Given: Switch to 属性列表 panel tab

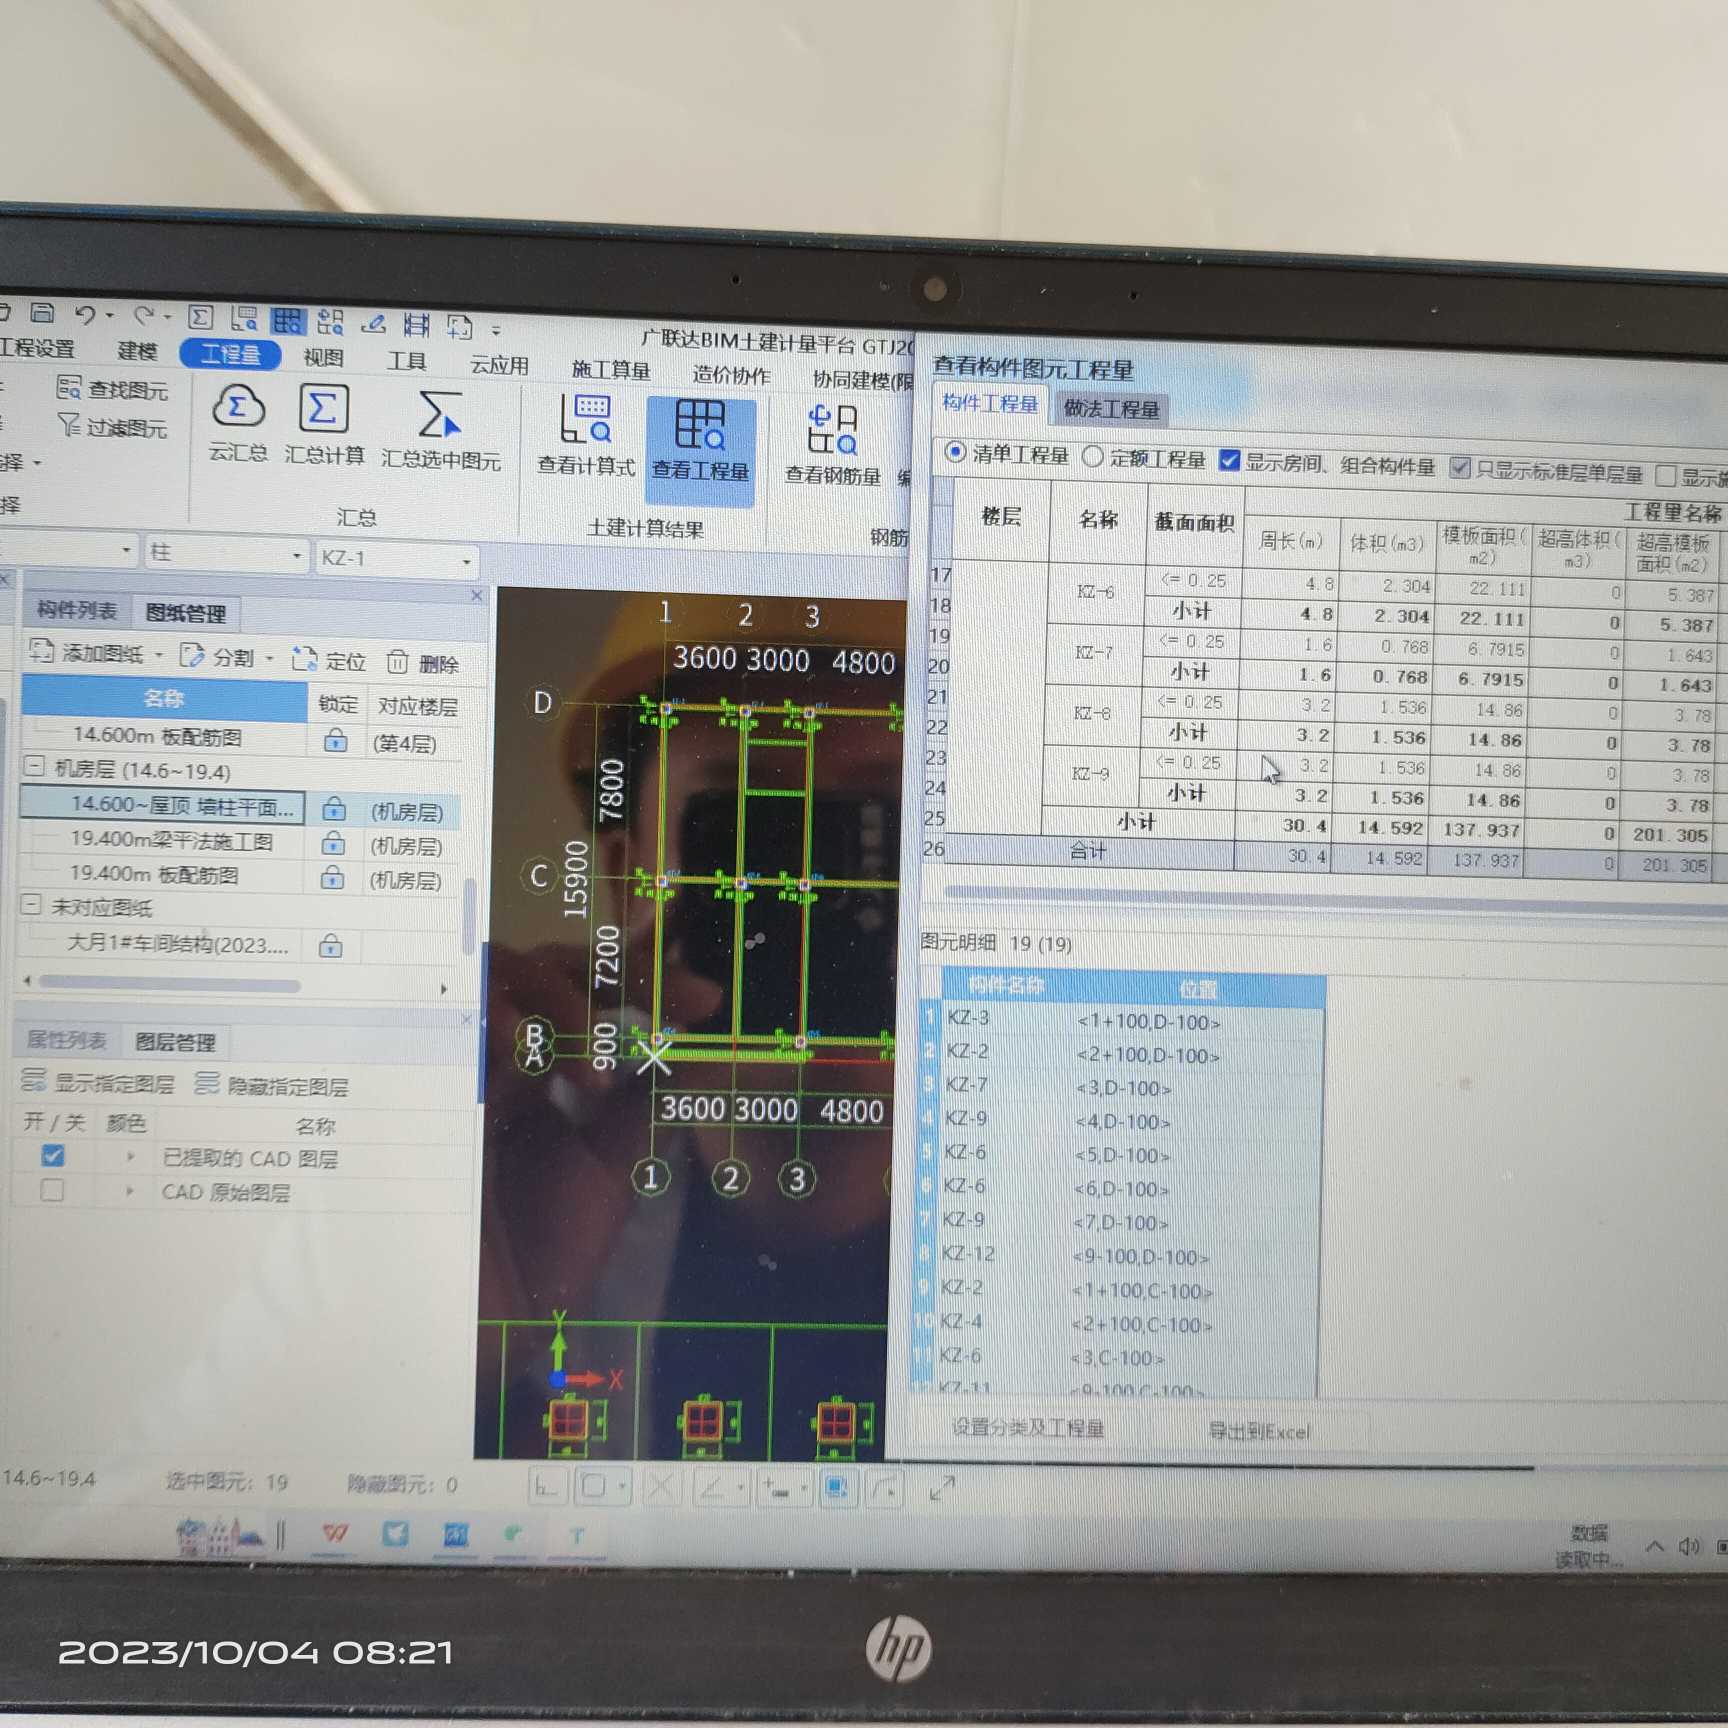Looking at the screenshot, I should [66, 1039].
